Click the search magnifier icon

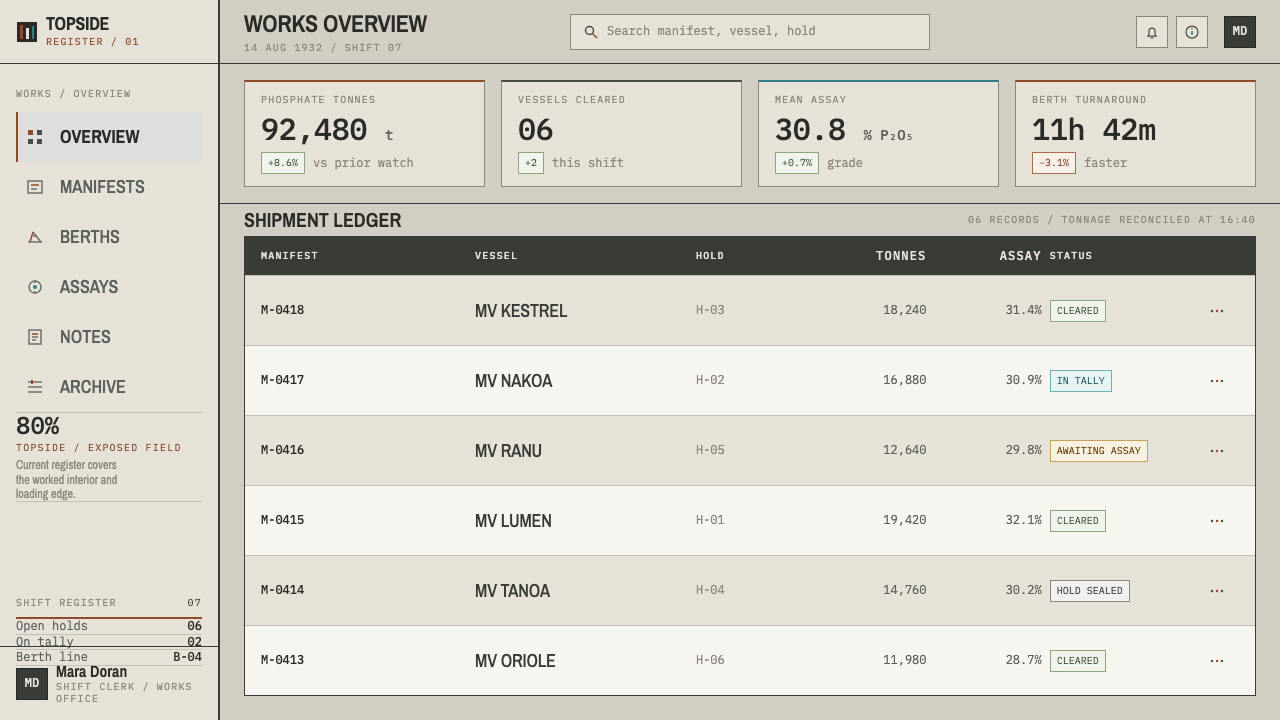pyautogui.click(x=591, y=32)
